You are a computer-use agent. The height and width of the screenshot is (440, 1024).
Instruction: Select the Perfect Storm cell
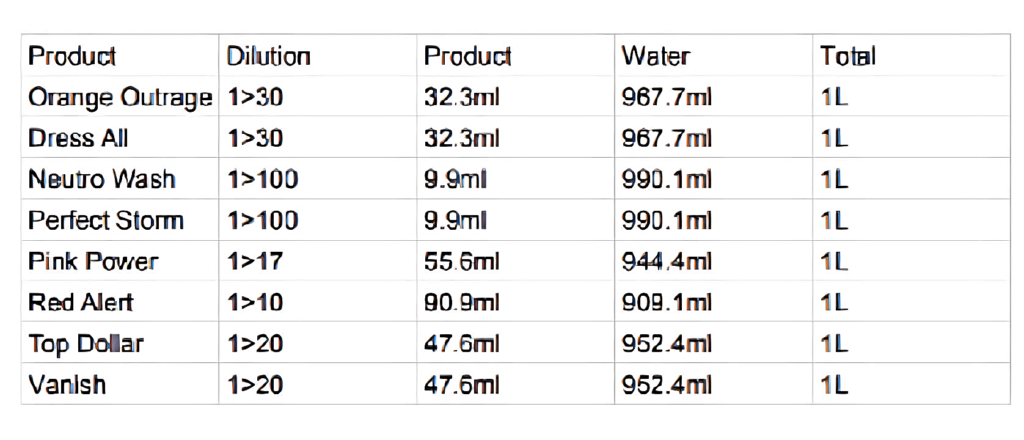[x=105, y=221]
